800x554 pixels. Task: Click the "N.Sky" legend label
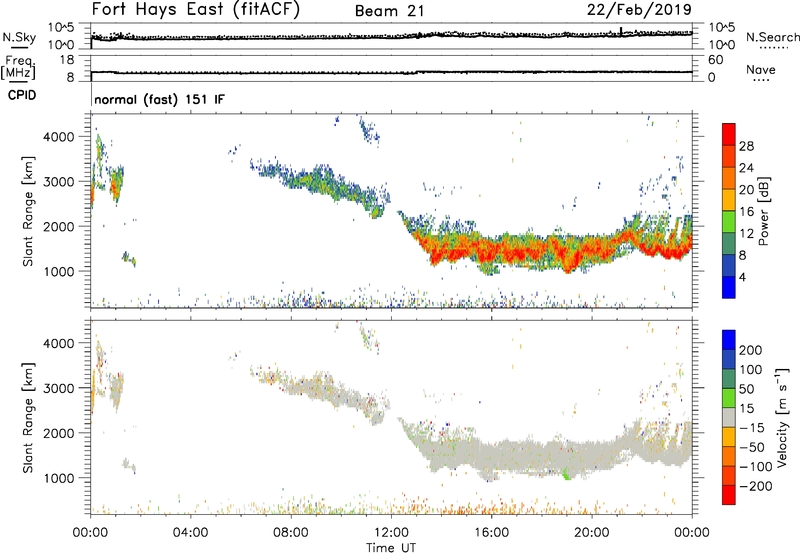tap(19, 37)
